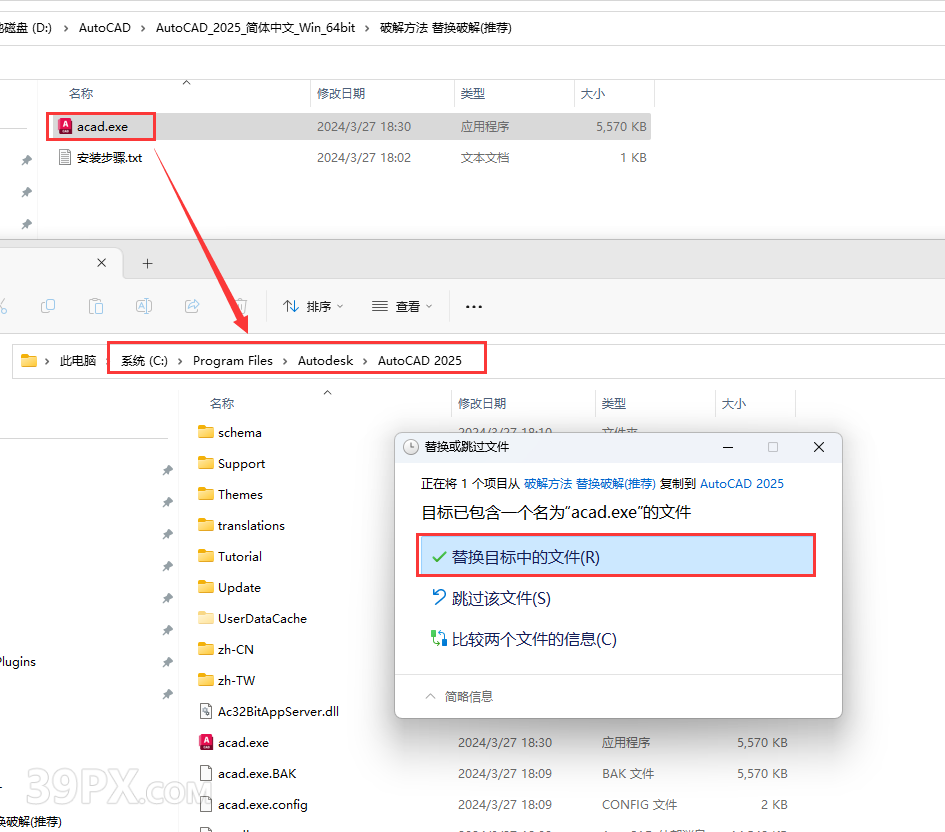Image resolution: width=945 pixels, height=832 pixels.
Task: Open the 查看 view dropdown
Action: click(402, 307)
